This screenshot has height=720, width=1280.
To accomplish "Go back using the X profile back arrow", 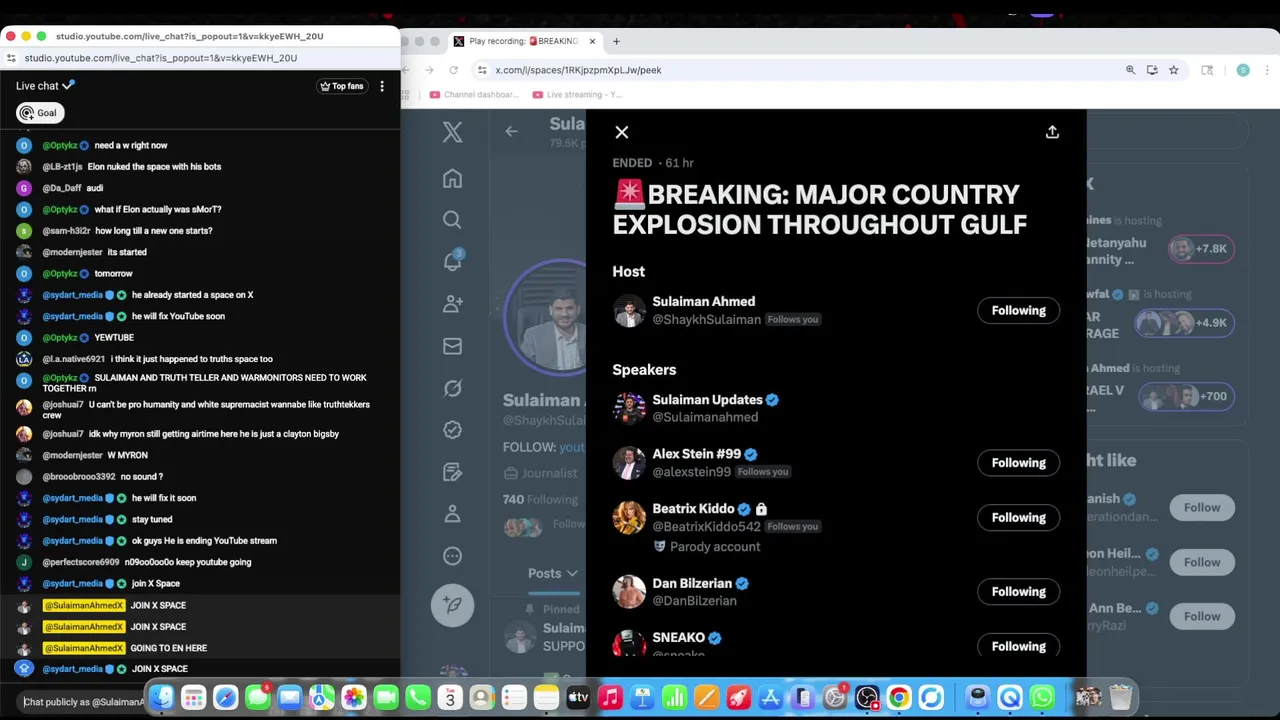I will point(511,131).
